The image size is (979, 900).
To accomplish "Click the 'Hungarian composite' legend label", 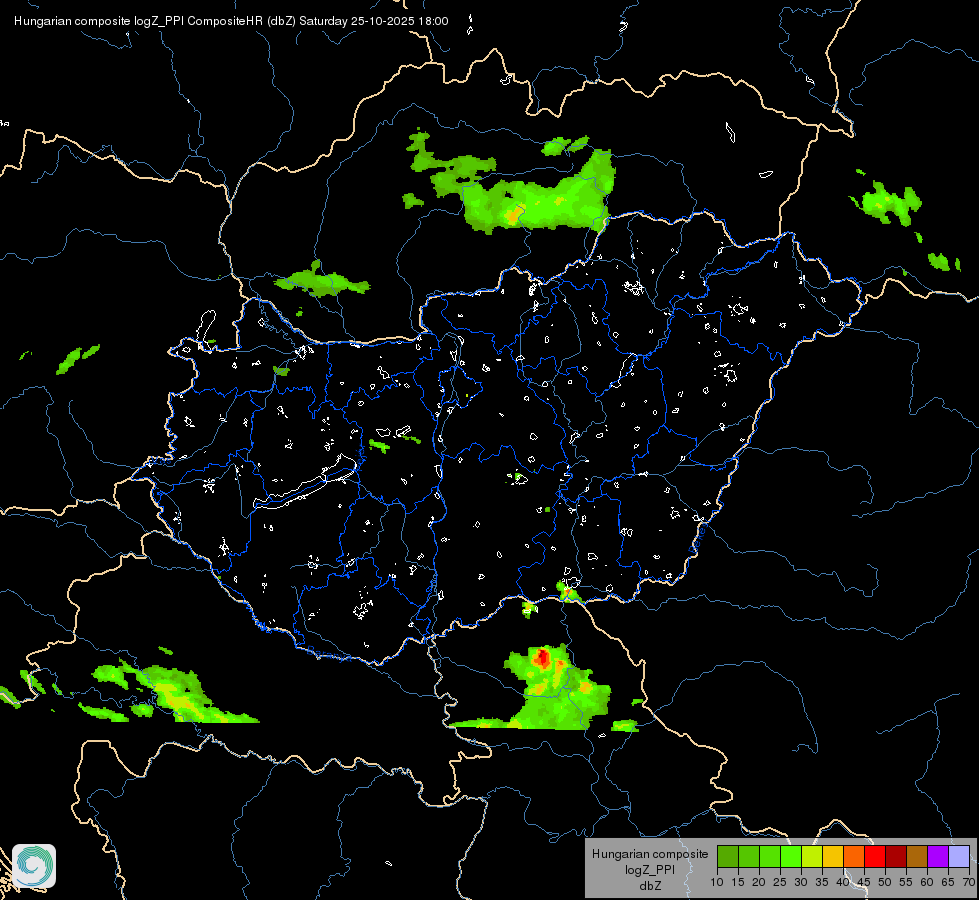I will coord(650,854).
